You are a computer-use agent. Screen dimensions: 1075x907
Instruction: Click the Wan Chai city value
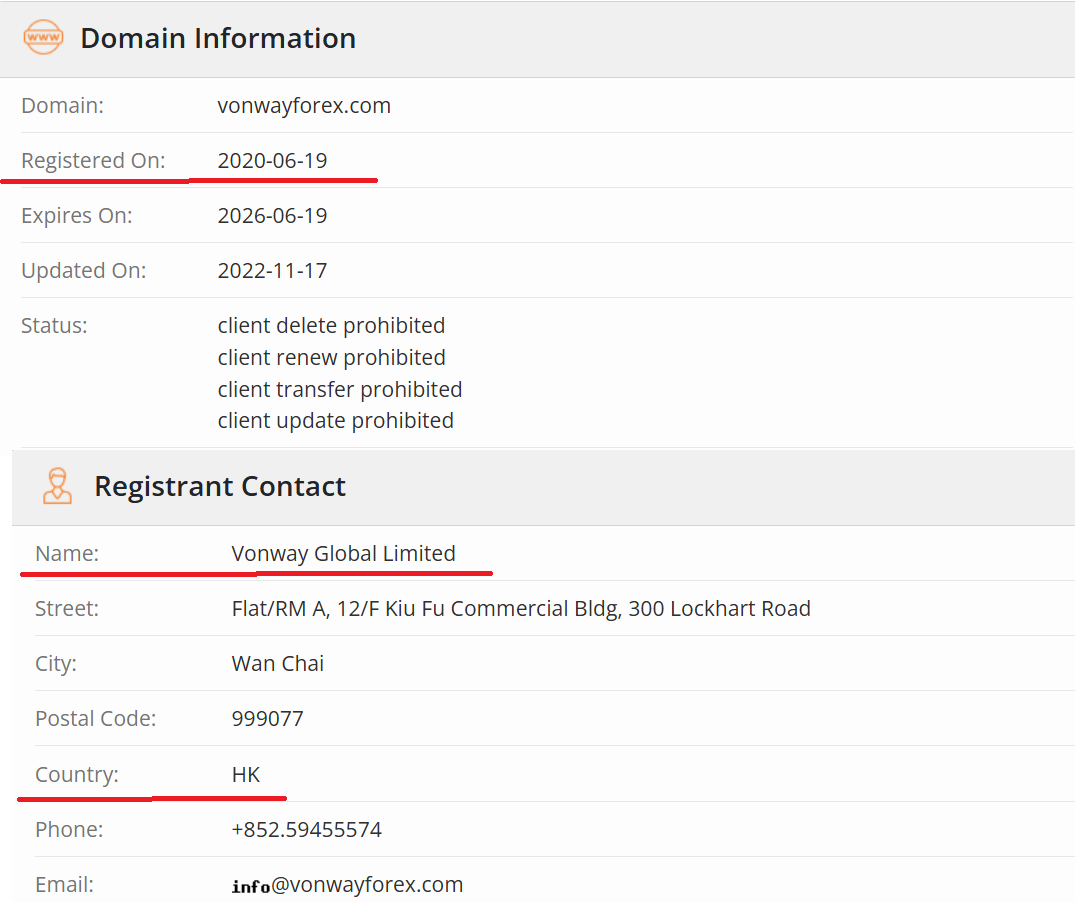pos(278,663)
